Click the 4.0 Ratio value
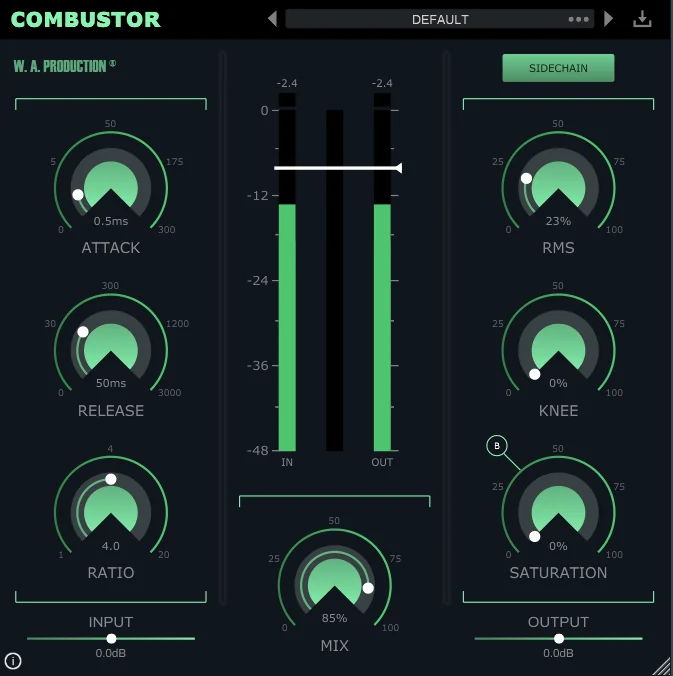The image size is (673, 676). point(111,546)
